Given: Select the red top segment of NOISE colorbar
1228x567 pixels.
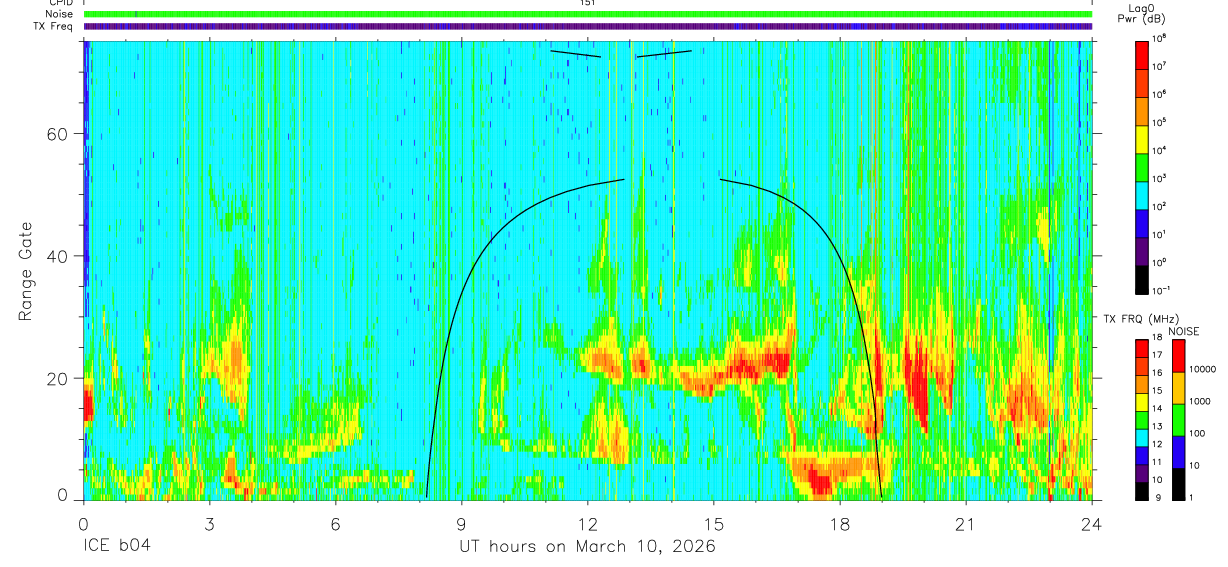Looking at the screenshot, I should pyautogui.click(x=1177, y=356).
